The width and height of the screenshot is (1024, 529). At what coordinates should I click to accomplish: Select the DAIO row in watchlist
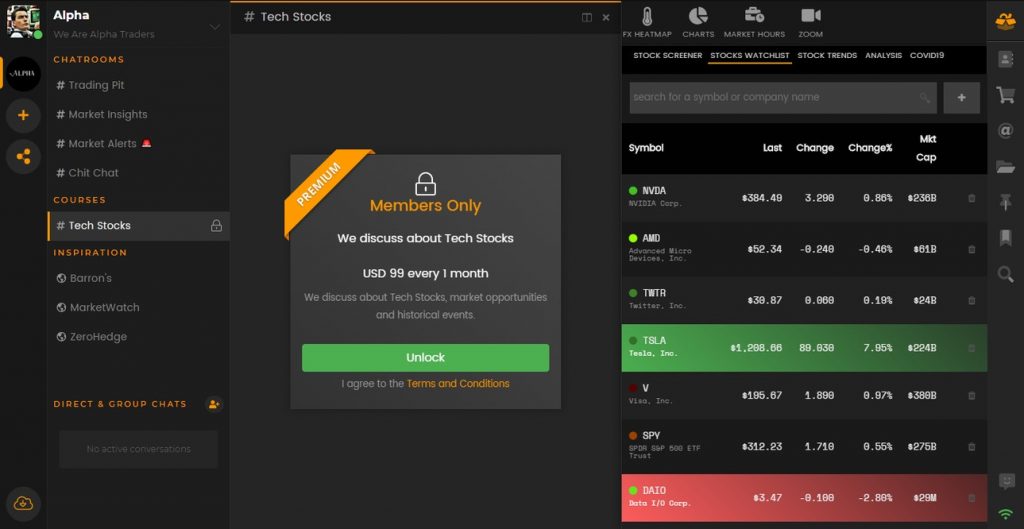(804, 498)
